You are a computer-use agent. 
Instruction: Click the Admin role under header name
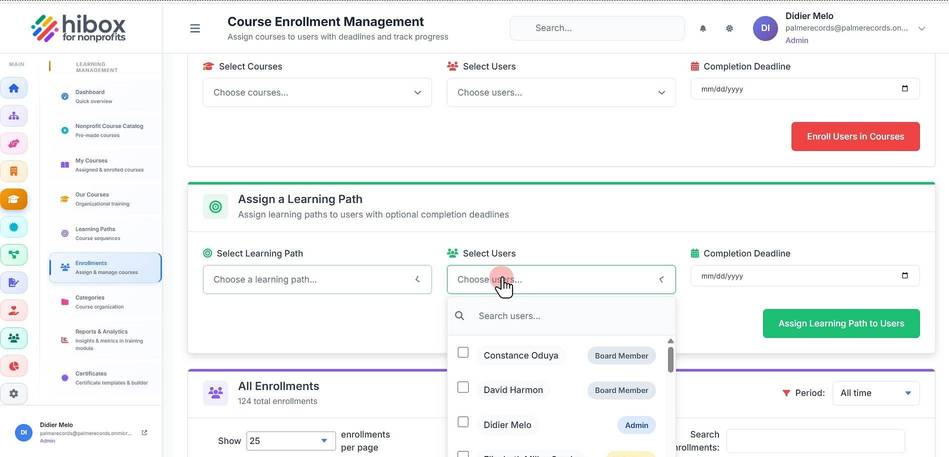(796, 41)
